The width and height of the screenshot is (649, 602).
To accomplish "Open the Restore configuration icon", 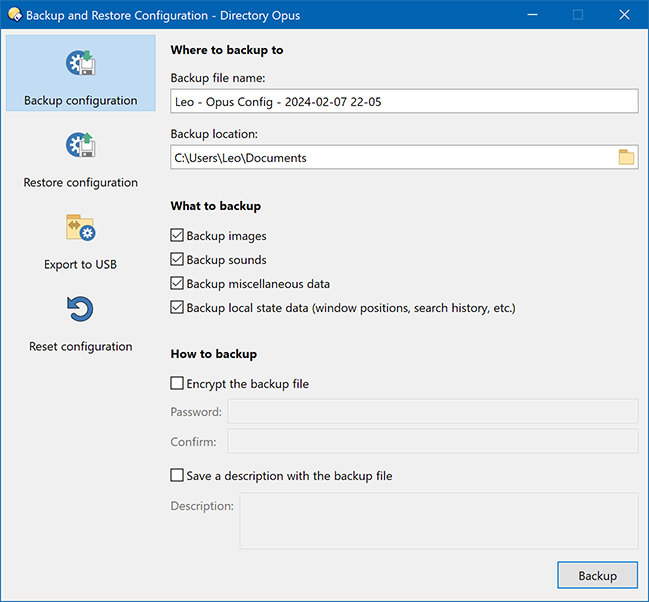I will (81, 145).
